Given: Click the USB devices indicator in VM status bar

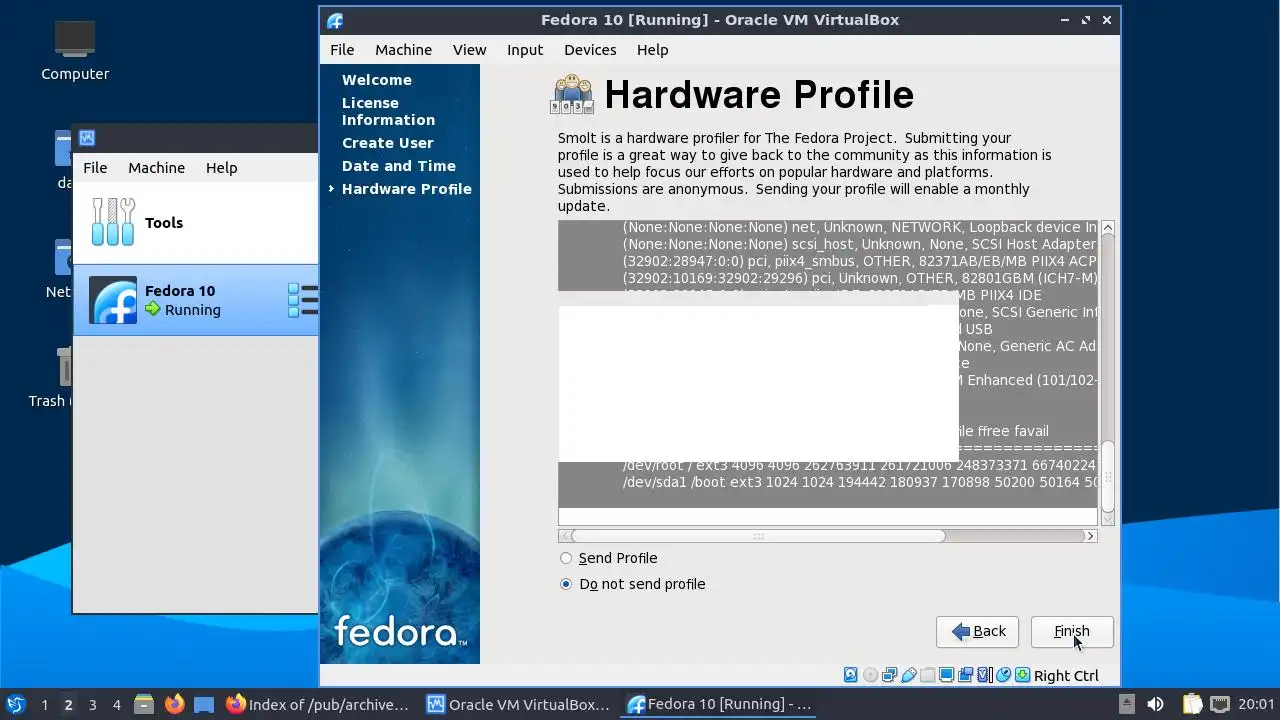Looking at the screenshot, I should coord(909,675).
